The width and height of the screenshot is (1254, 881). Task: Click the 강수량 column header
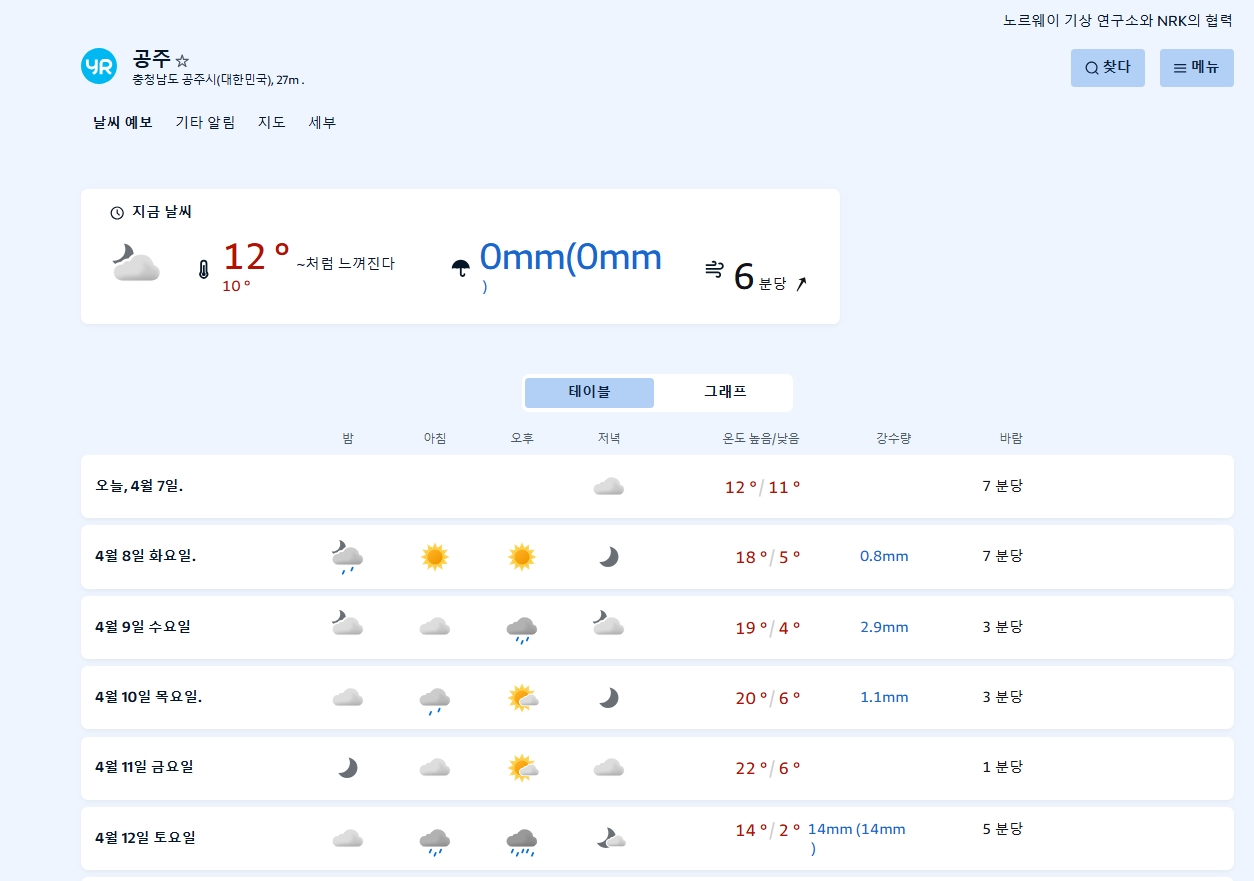click(x=893, y=438)
